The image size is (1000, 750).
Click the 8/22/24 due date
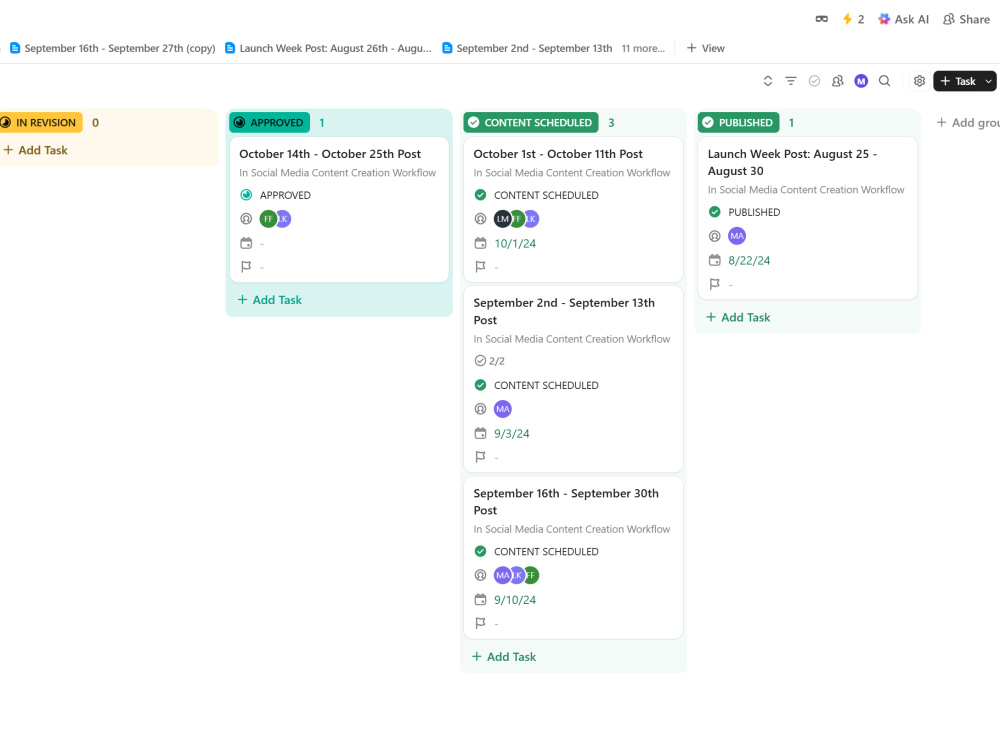(x=749, y=260)
